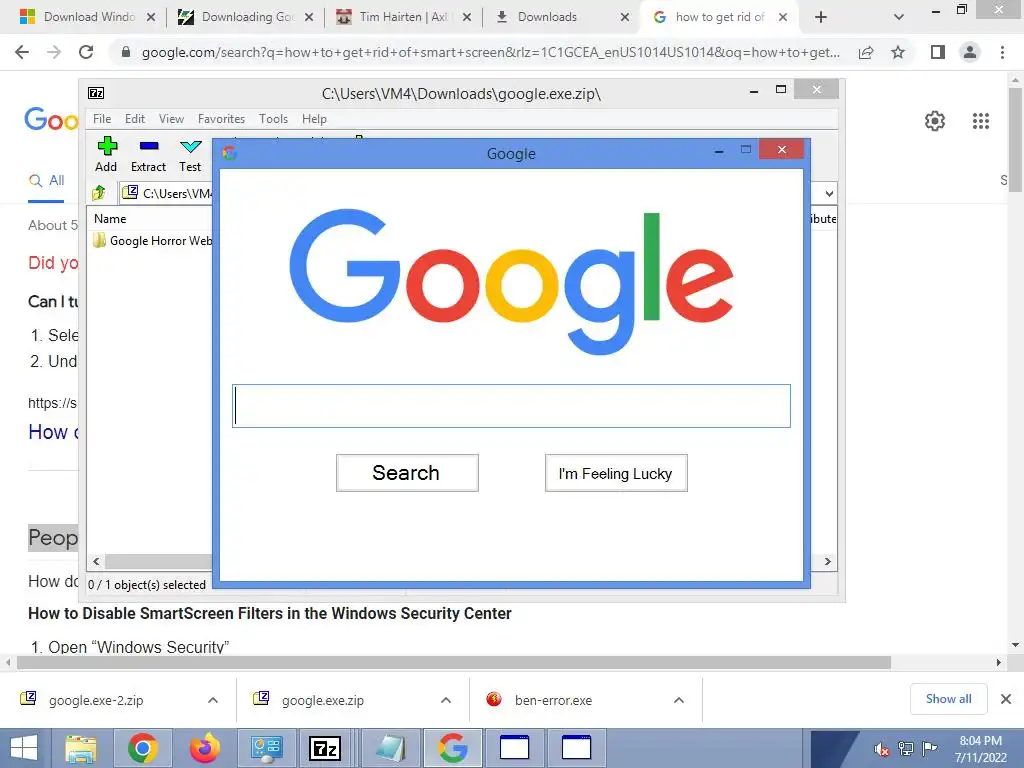The height and width of the screenshot is (768, 1024).
Task: Click 7-Zip Name column header
Action: point(110,219)
